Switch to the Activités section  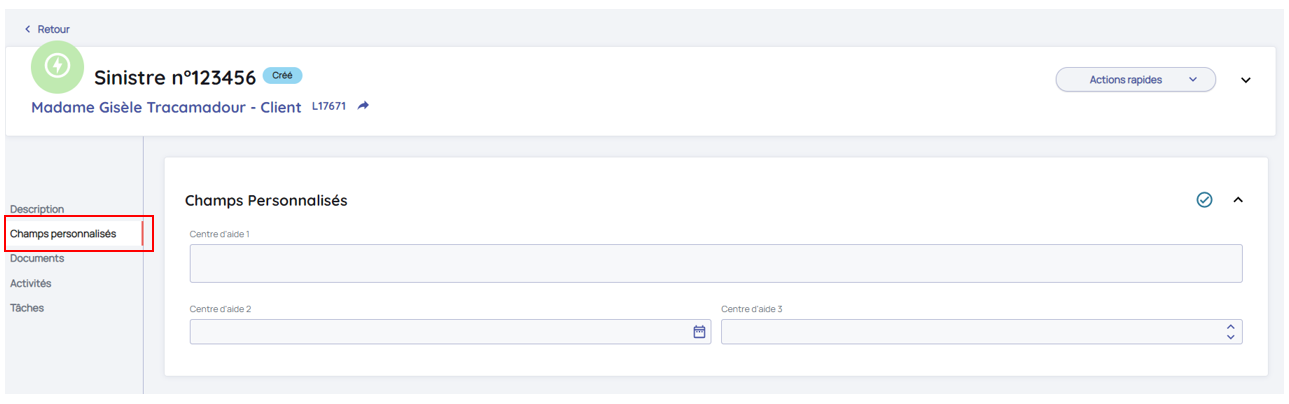(31, 283)
